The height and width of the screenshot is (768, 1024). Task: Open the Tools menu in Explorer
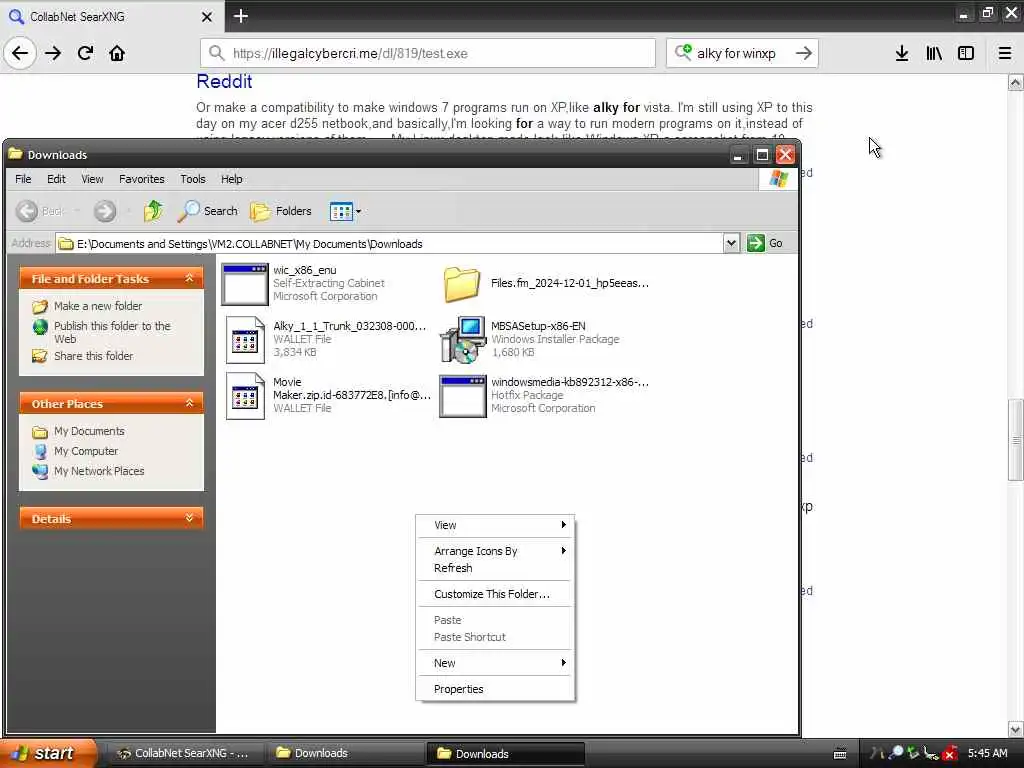pyautogui.click(x=193, y=179)
